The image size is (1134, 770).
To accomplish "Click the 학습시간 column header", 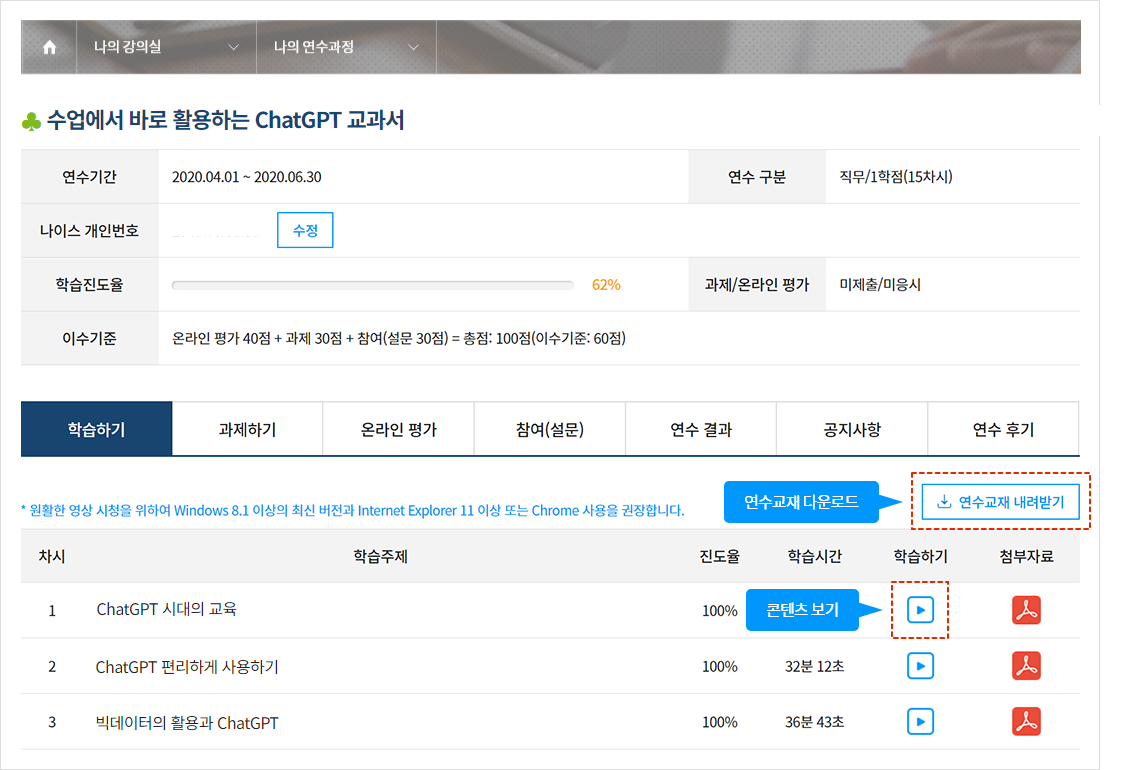I will pos(814,556).
